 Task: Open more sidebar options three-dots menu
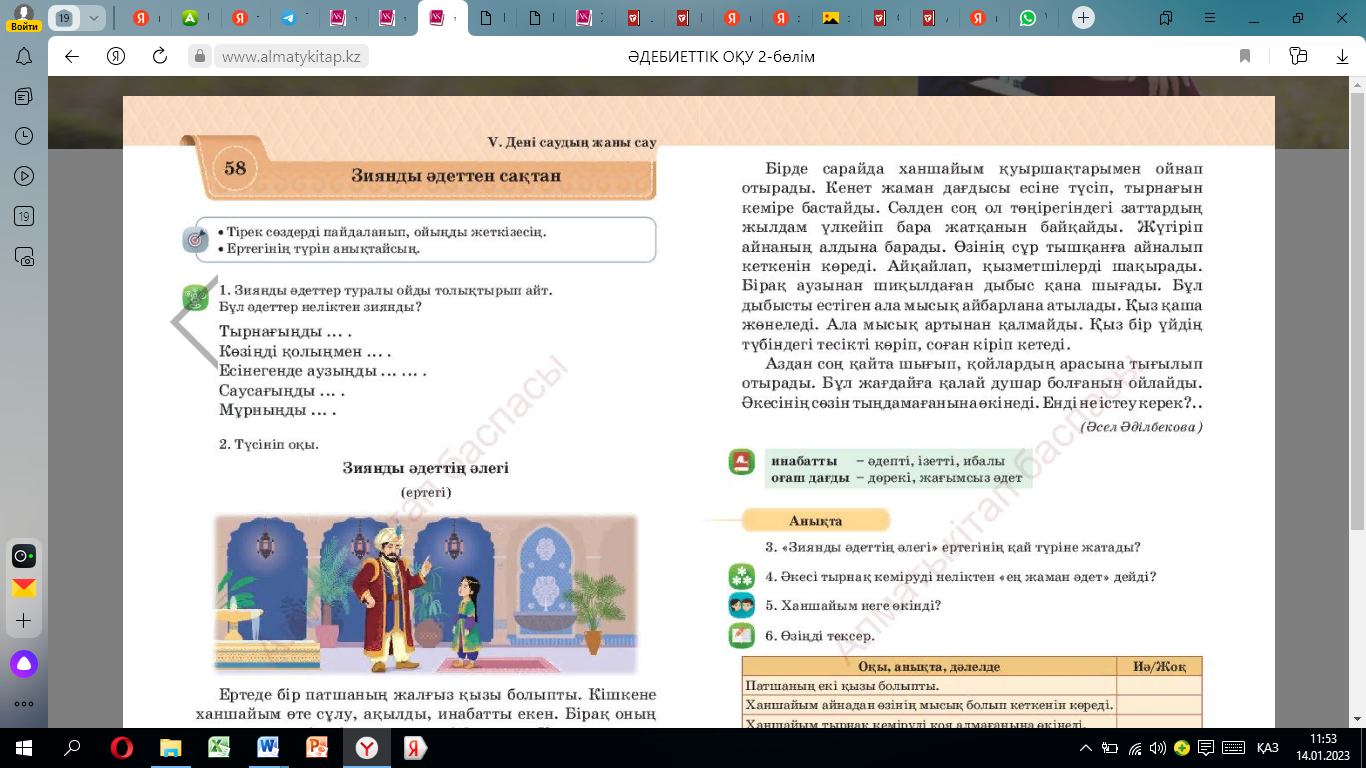coord(24,704)
